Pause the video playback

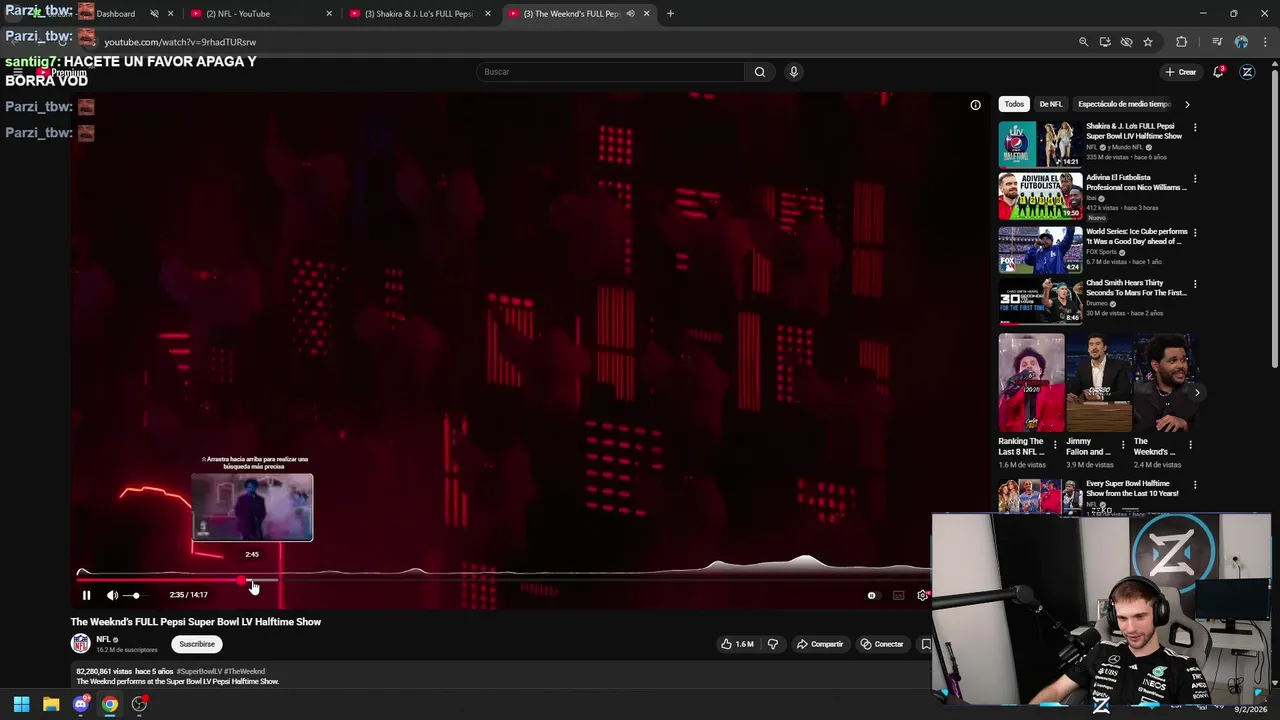(x=86, y=595)
